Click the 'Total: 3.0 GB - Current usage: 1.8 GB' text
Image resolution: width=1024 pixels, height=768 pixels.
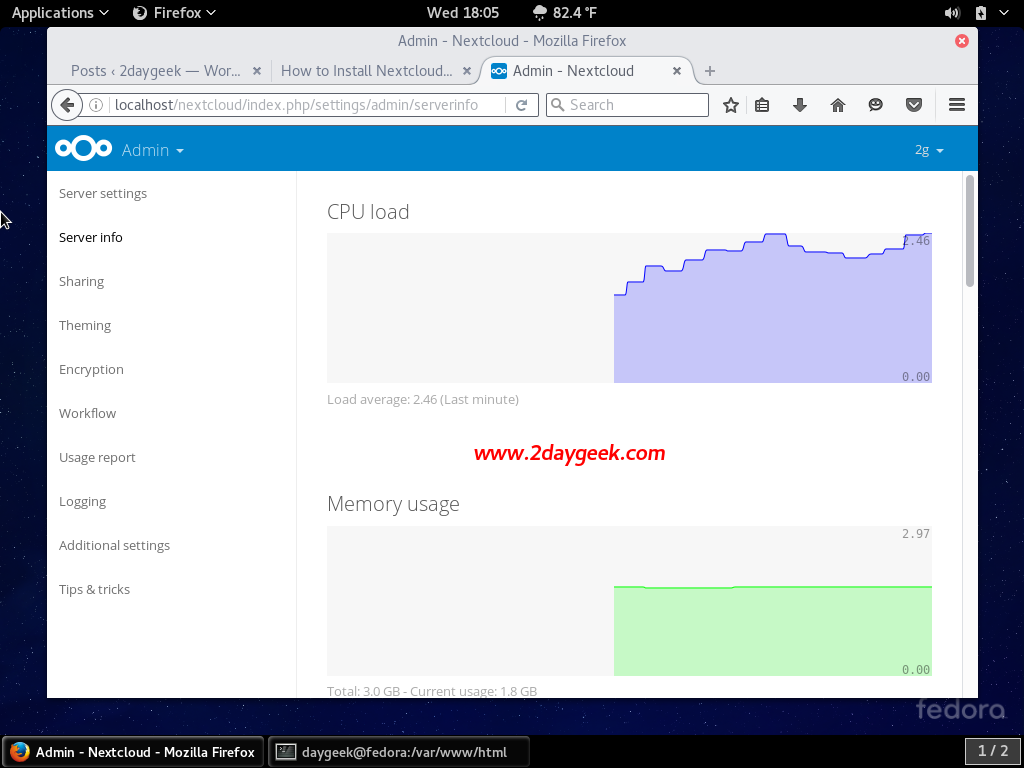pyautogui.click(x=432, y=691)
